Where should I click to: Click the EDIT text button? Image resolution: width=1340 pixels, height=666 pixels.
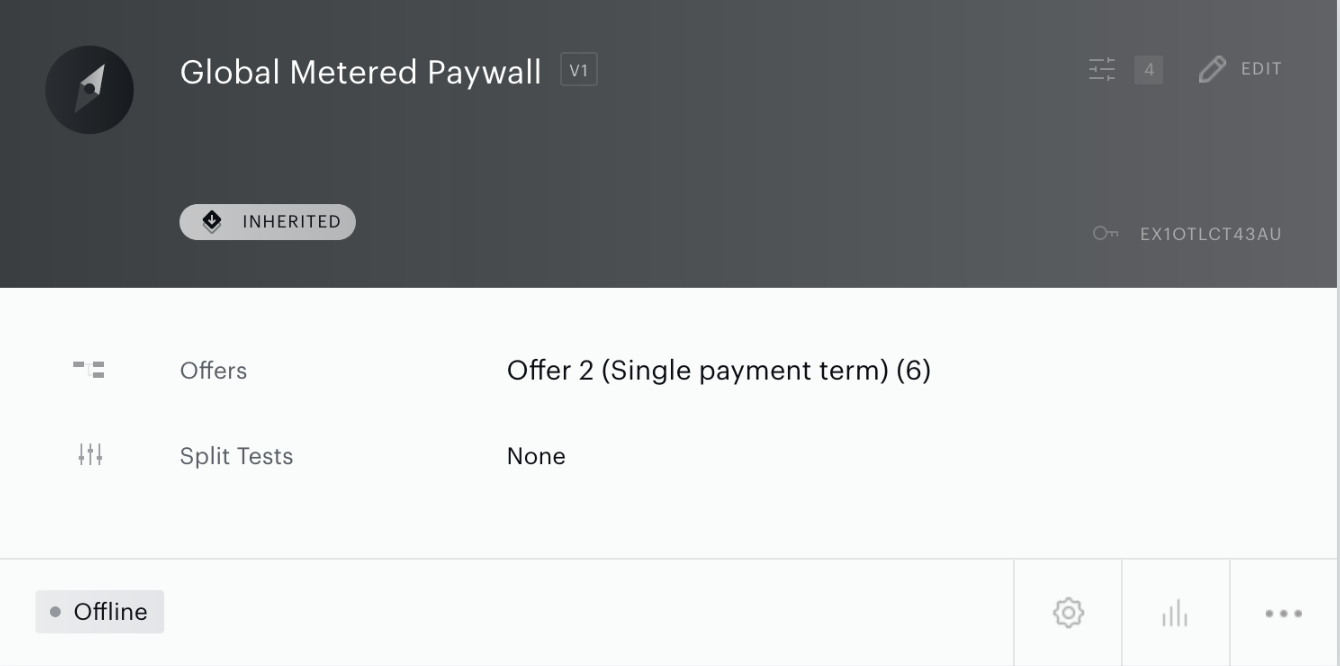click(1261, 69)
